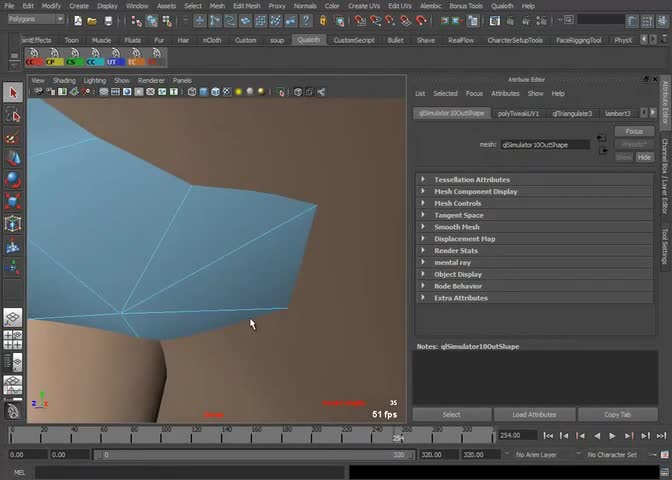Pick the Paint Selection tool
The height and width of the screenshot is (480, 672).
[x=13, y=137]
